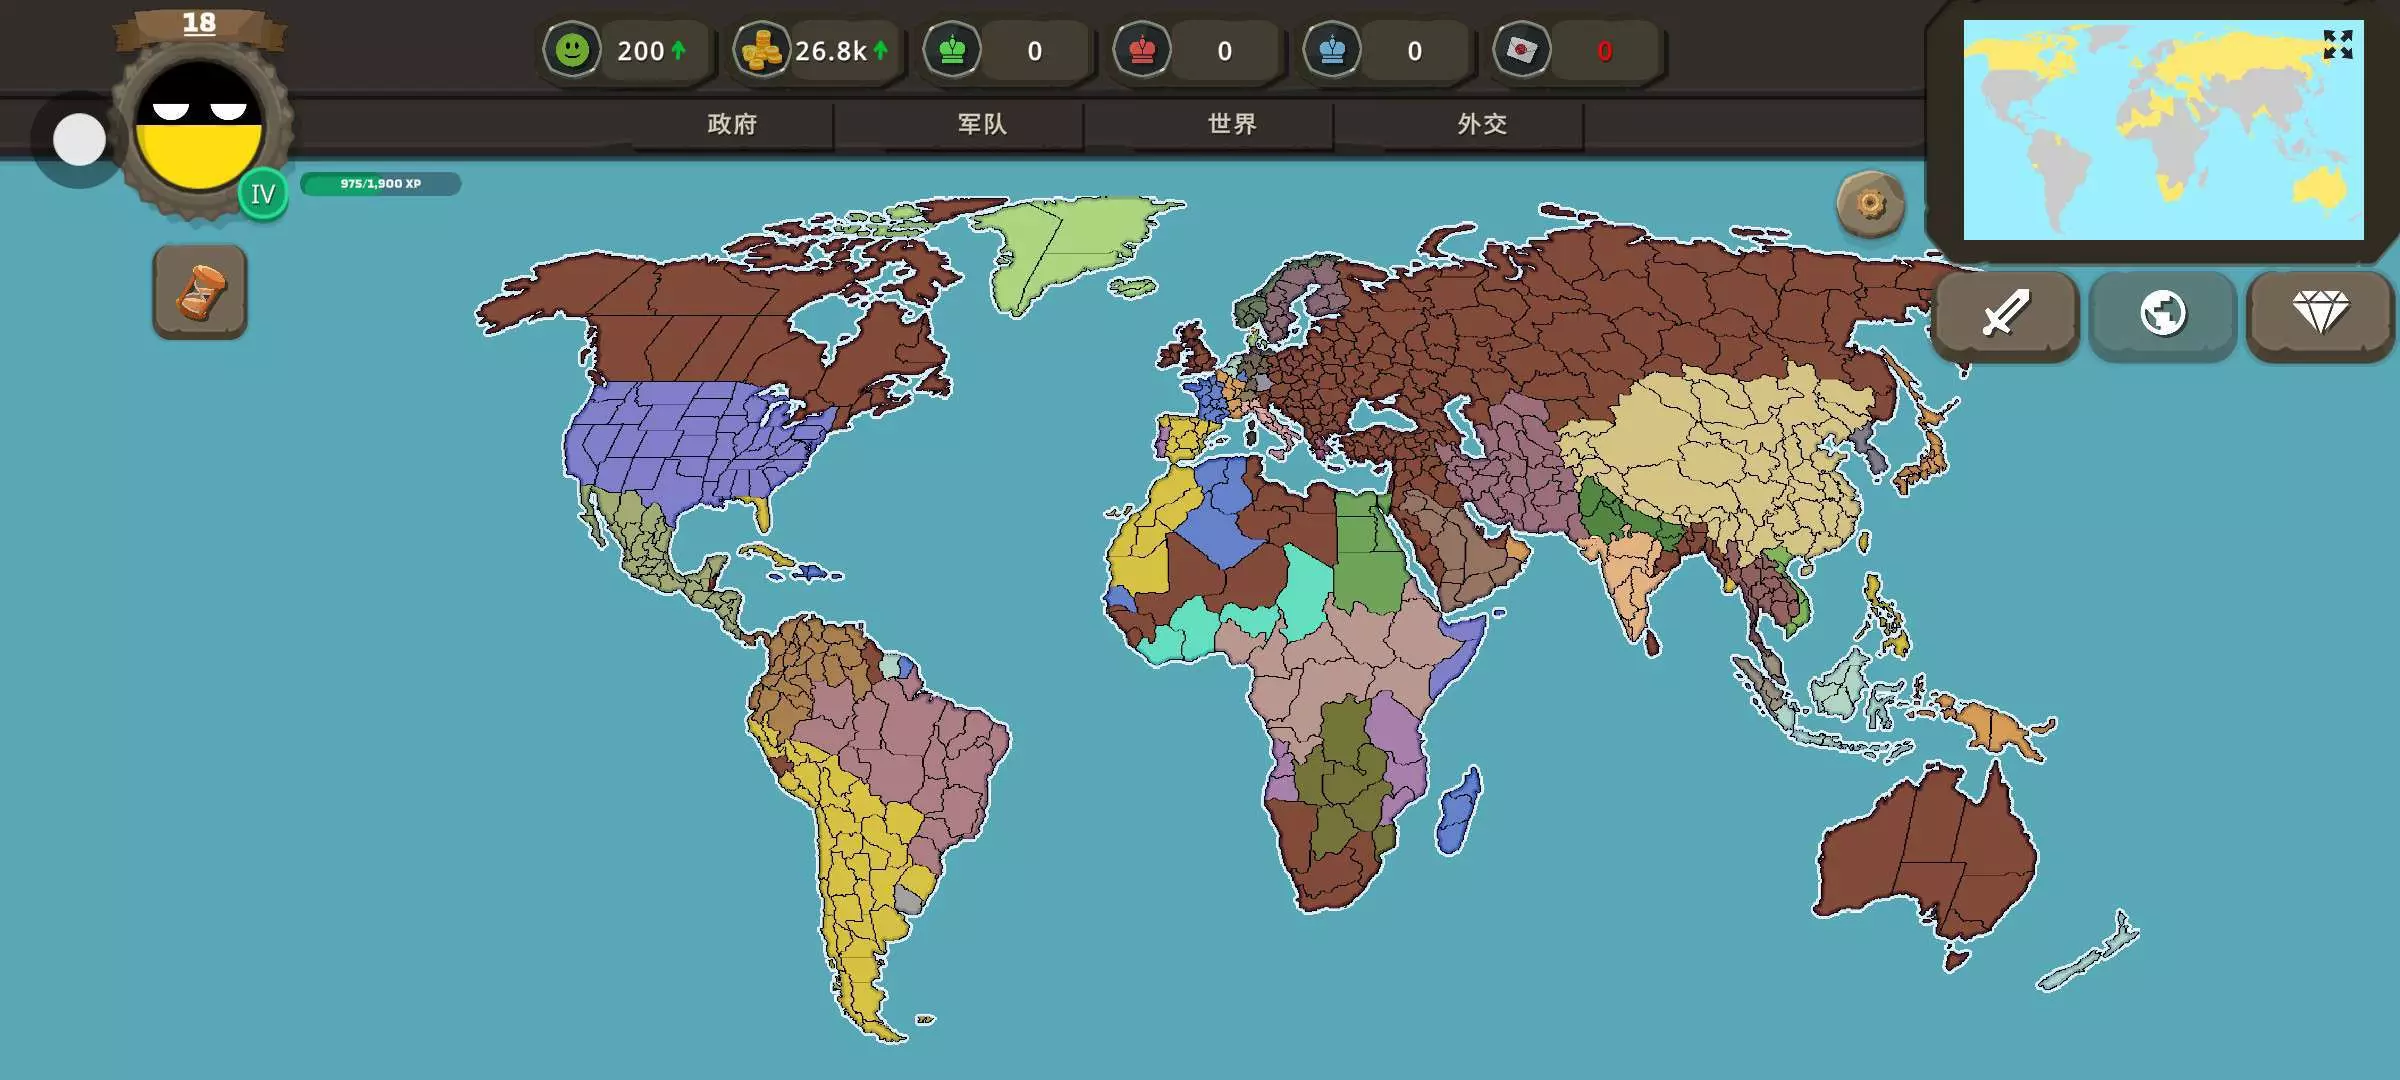Expand the minimap with fullscreen arrows
The image size is (2400, 1080).
(x=2337, y=44)
